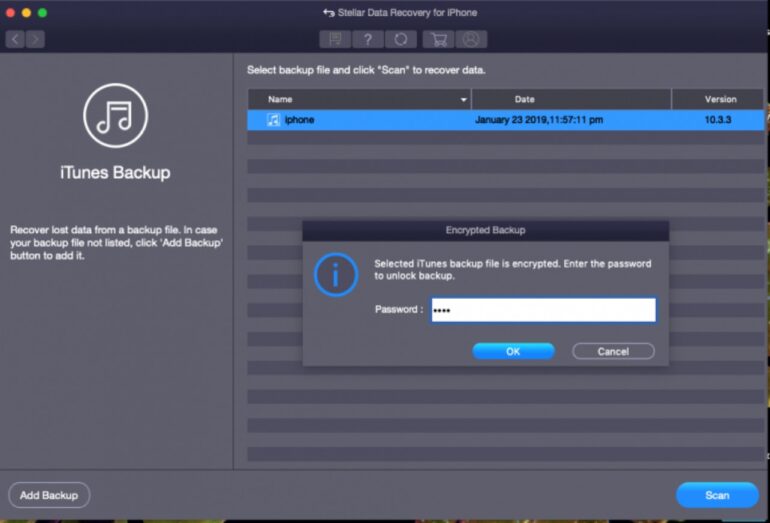Viewport: 770px width, 523px height.
Task: Click the January 23 2019 date cell
Action: [539, 120]
